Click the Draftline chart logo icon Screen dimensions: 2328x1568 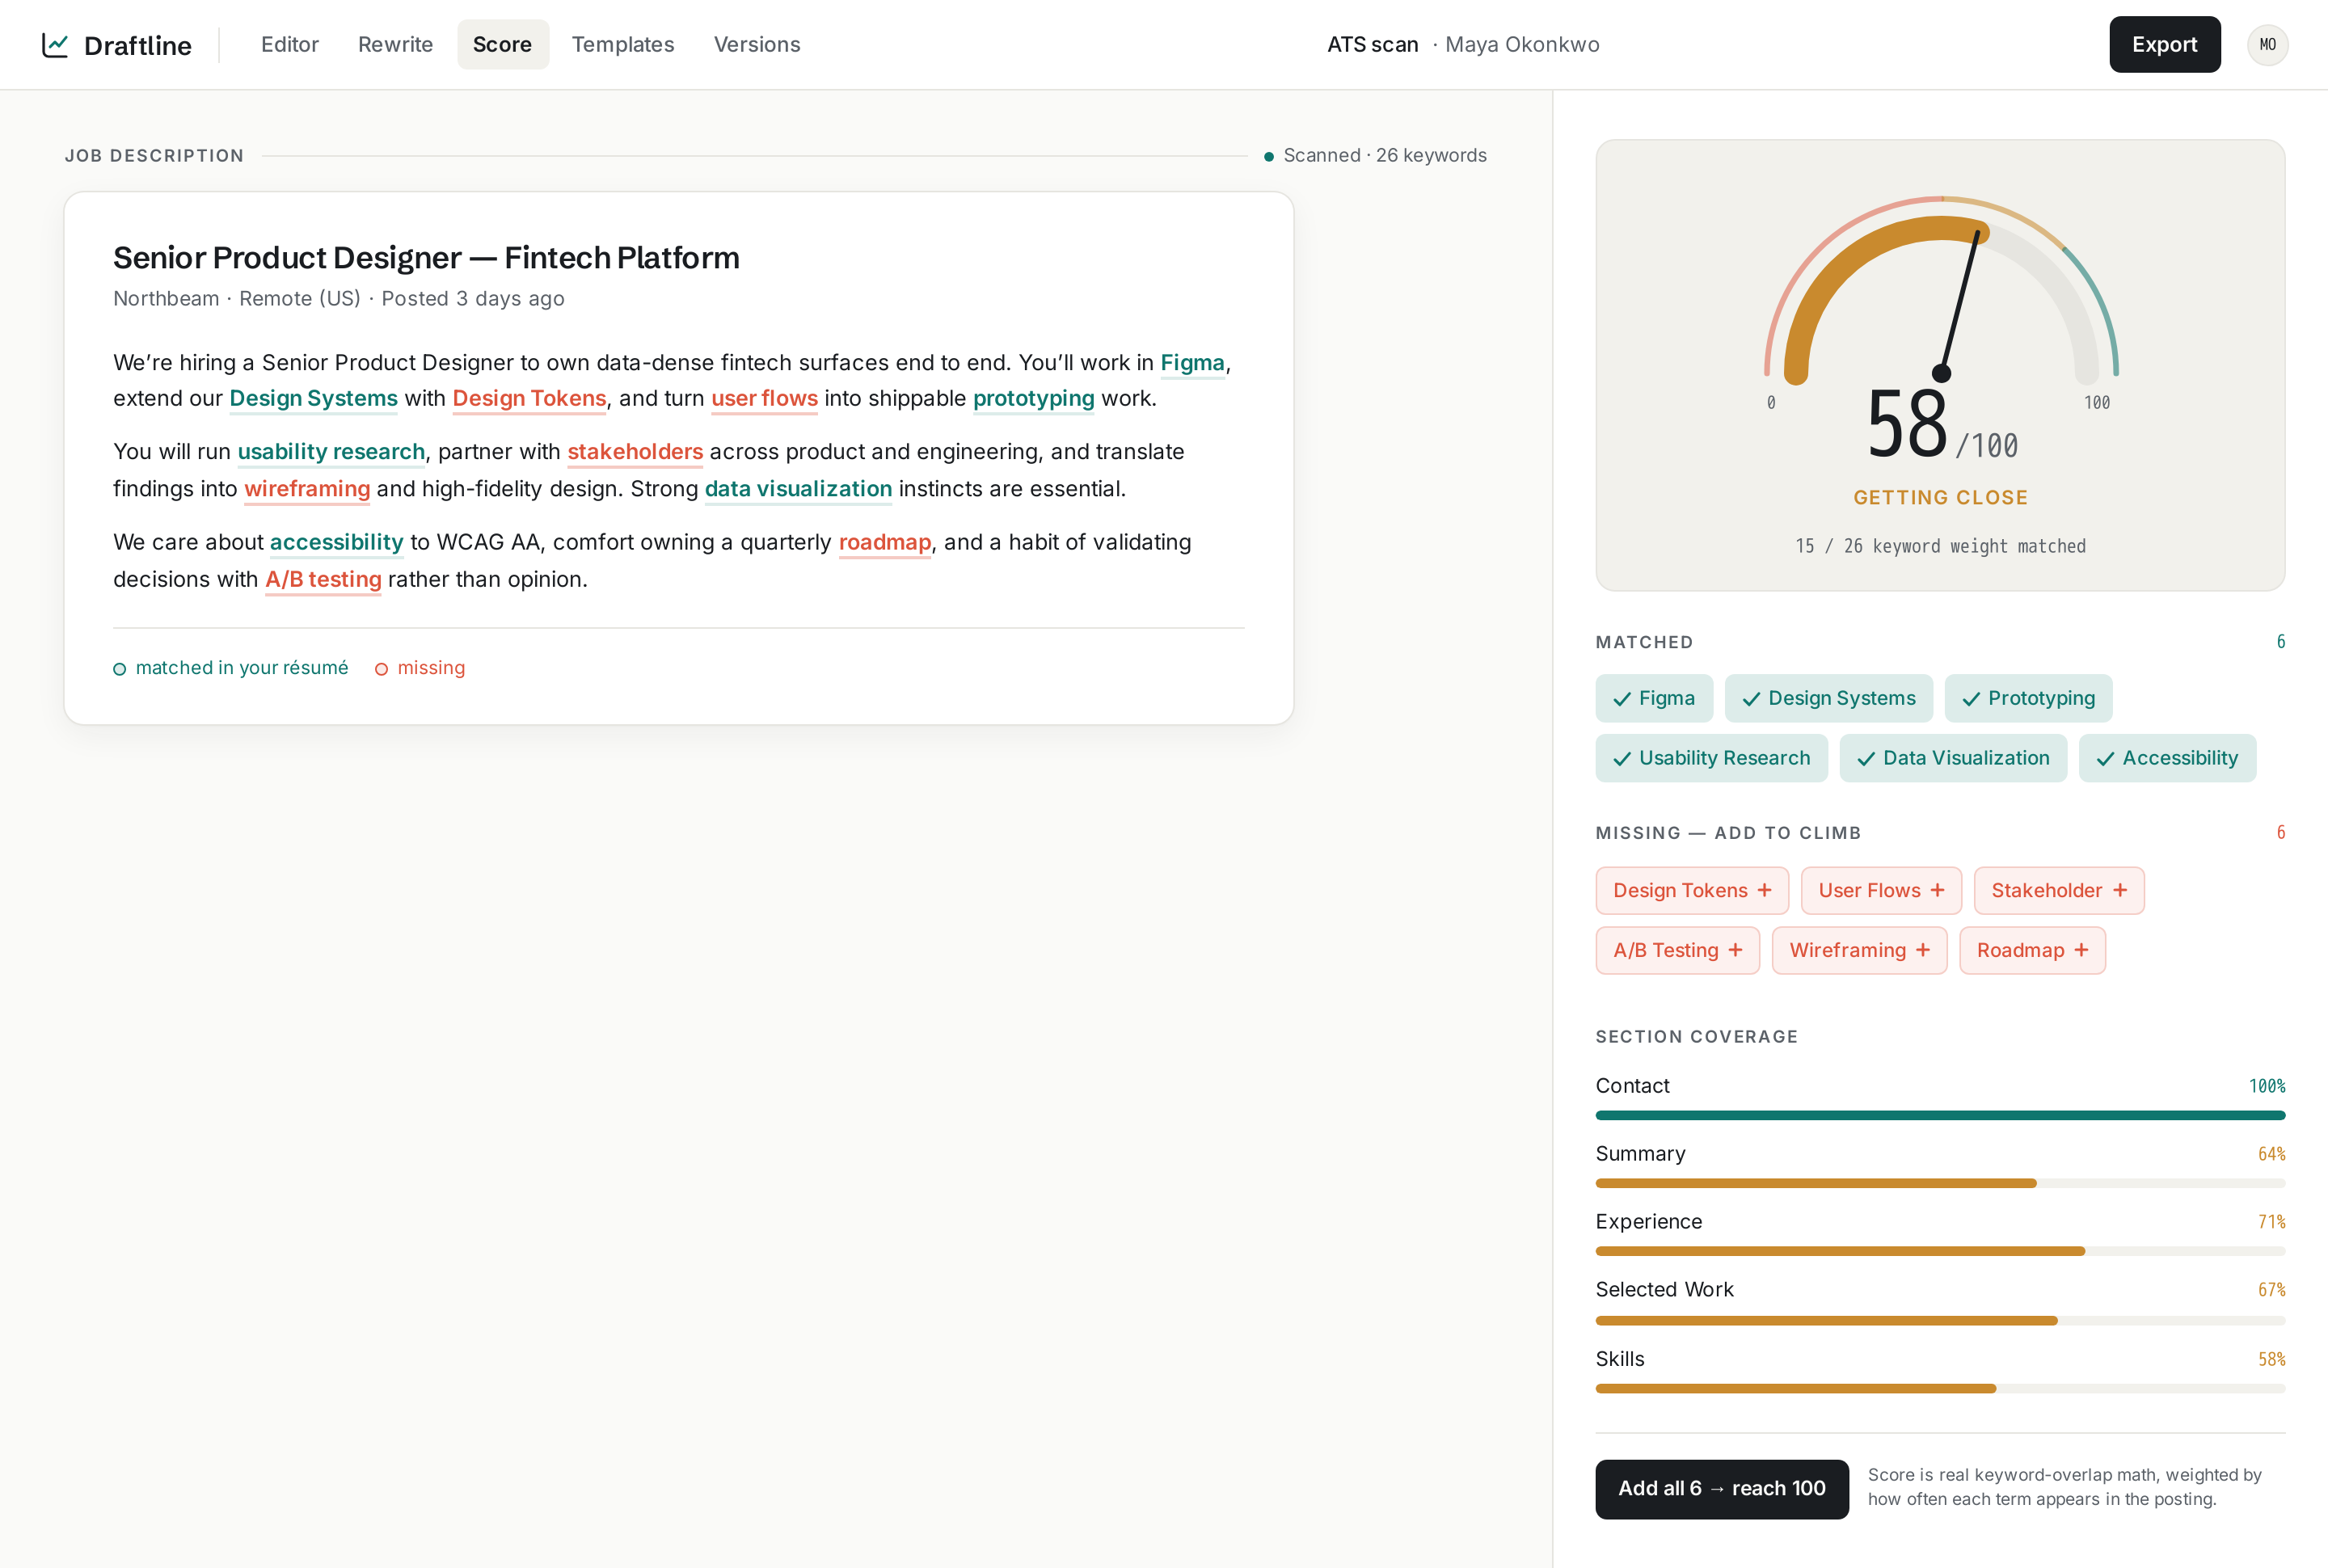(55, 45)
